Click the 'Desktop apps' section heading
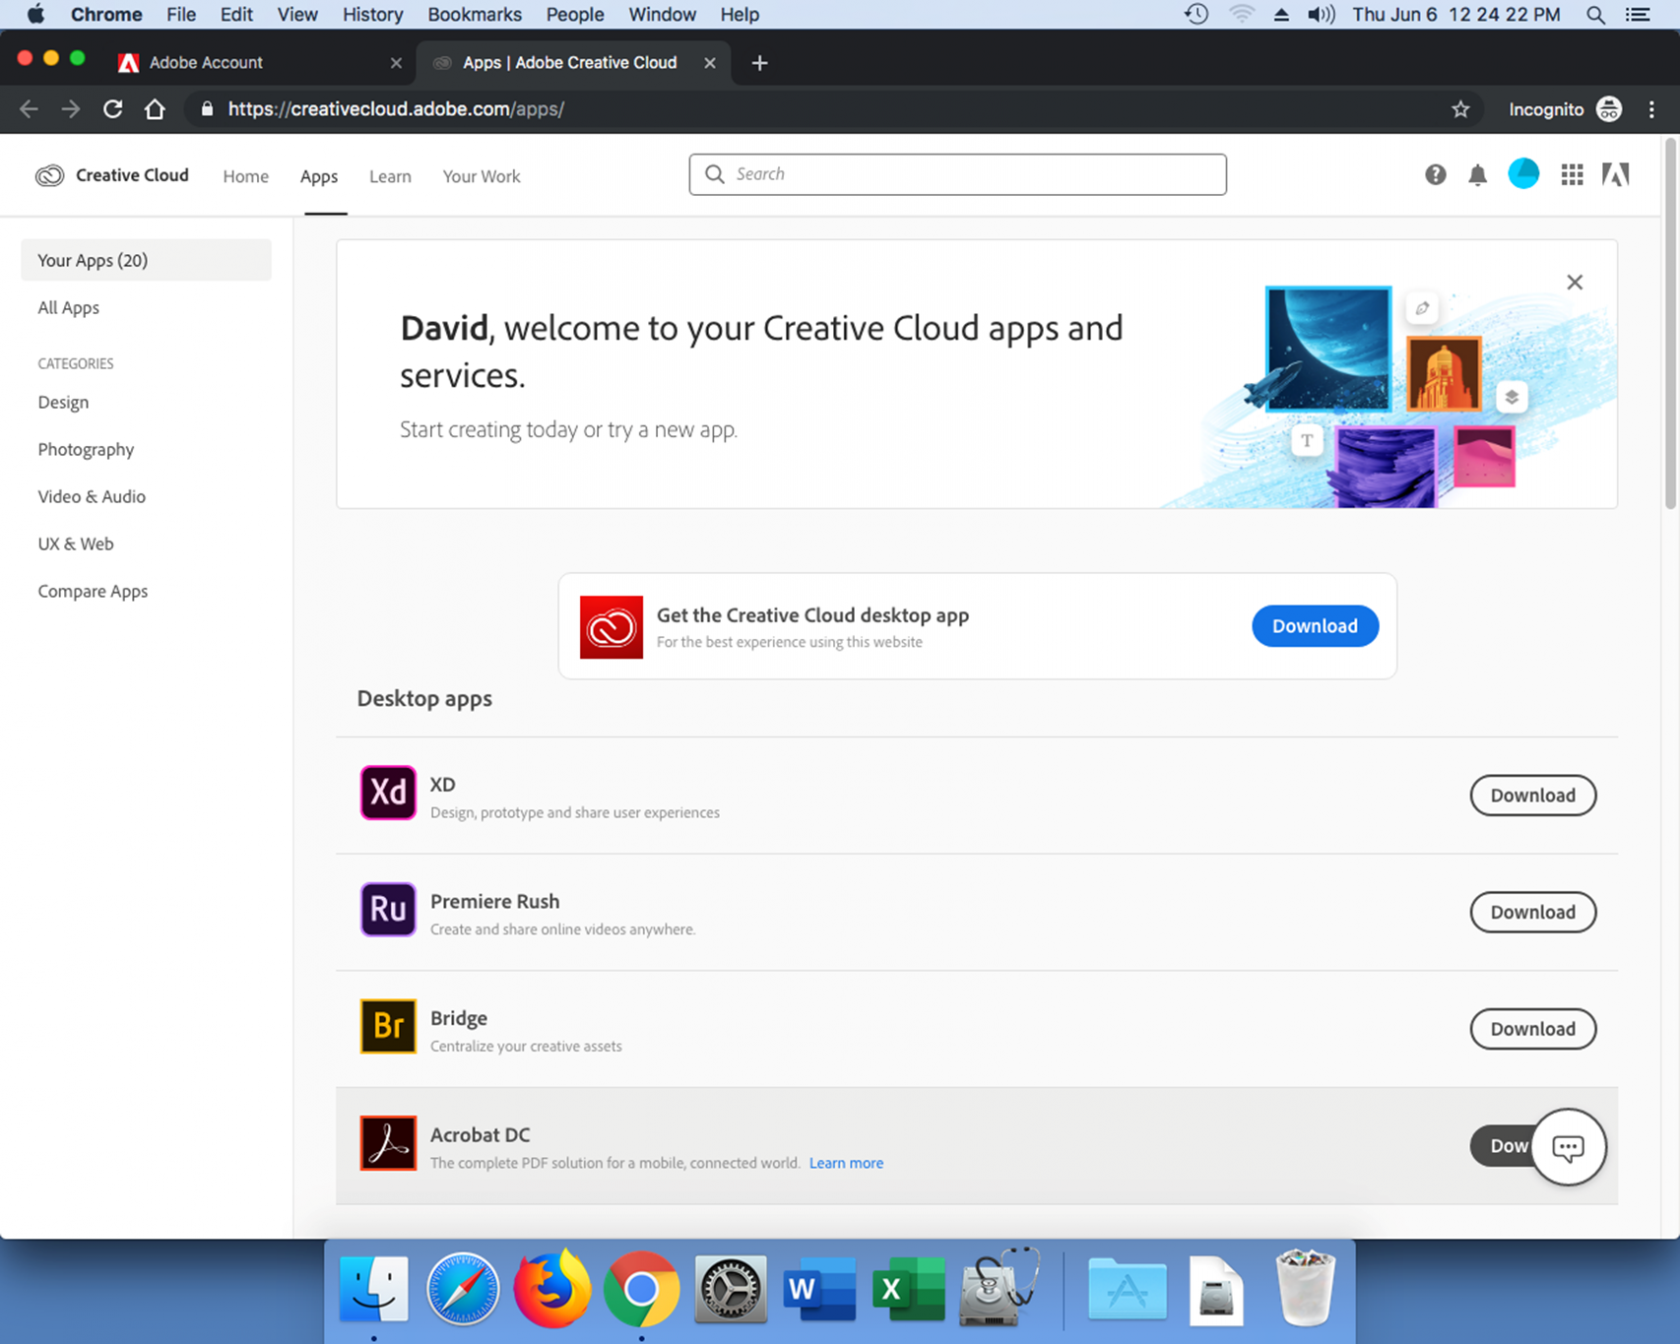1680x1344 pixels. pos(425,699)
